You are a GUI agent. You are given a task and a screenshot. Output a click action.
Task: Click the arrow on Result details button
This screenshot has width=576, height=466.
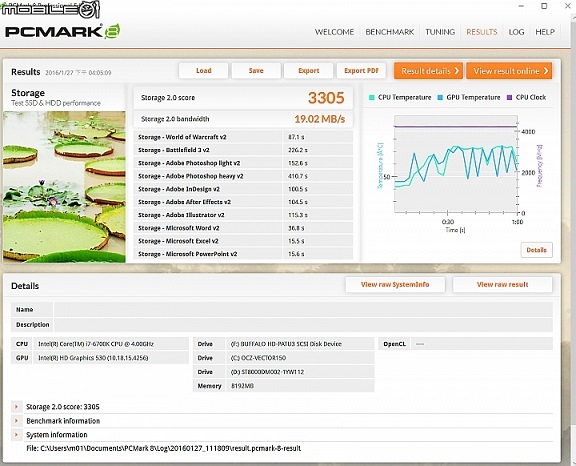[x=457, y=71]
